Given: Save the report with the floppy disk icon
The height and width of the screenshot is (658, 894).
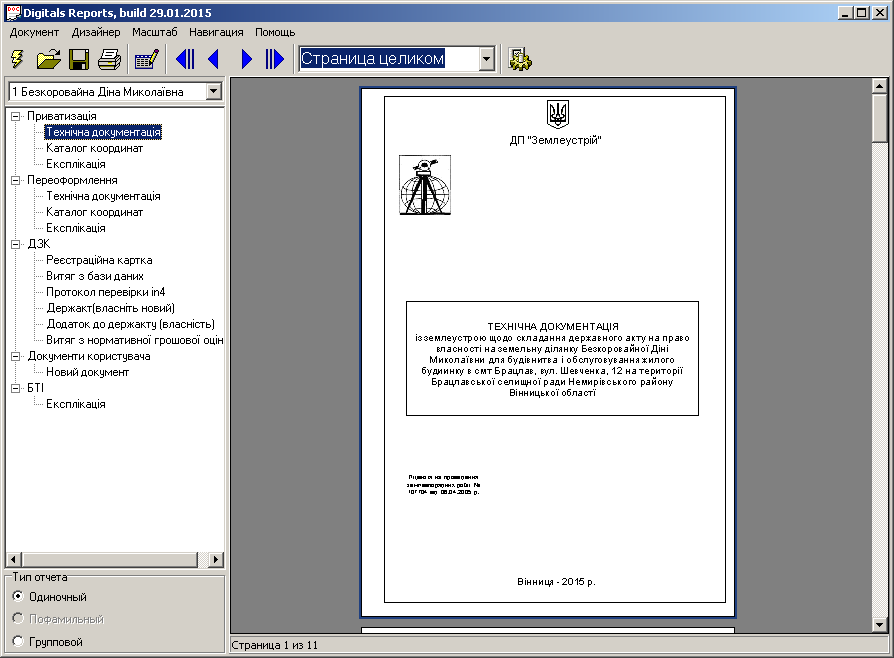Looking at the screenshot, I should [79, 59].
